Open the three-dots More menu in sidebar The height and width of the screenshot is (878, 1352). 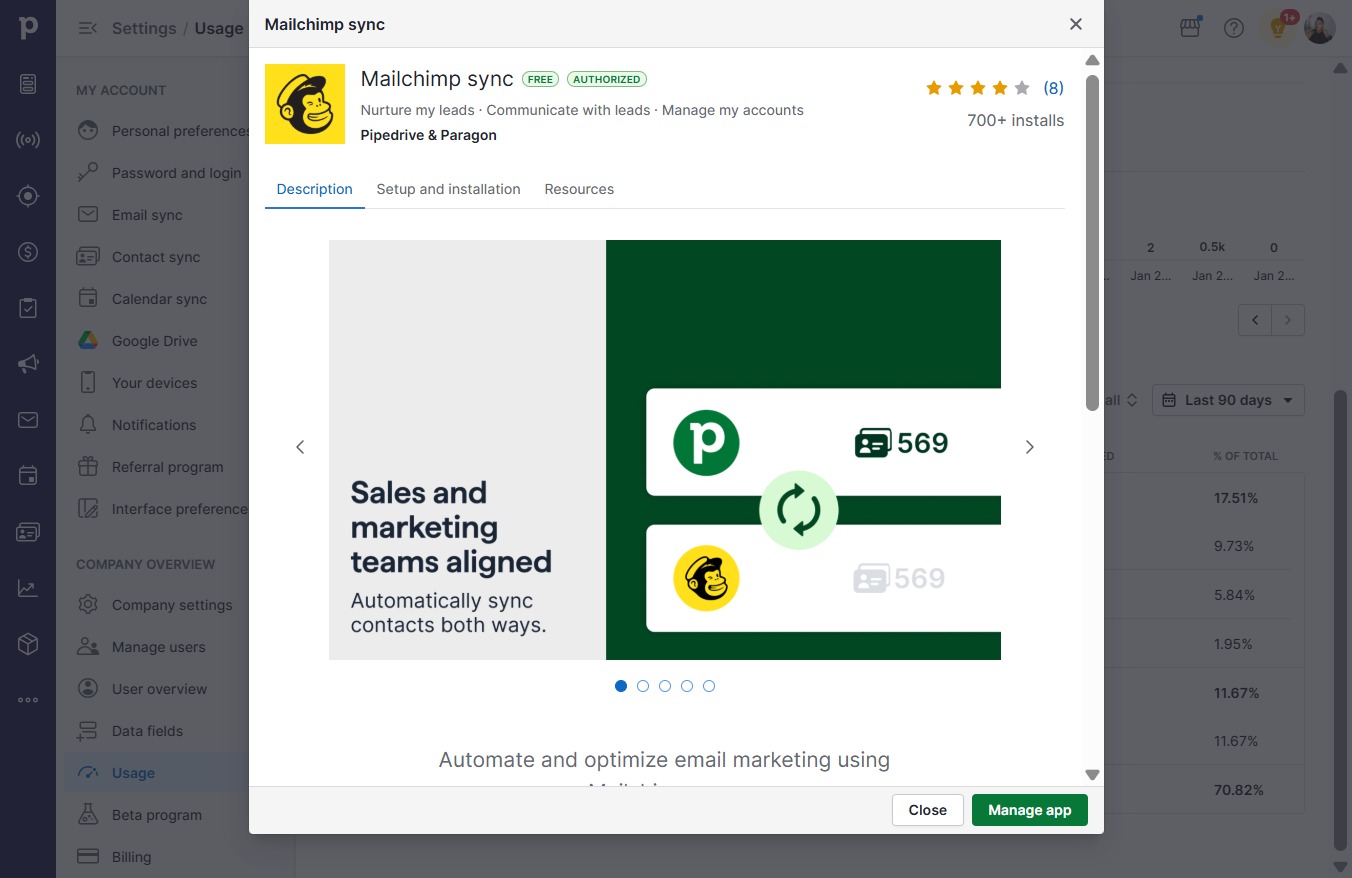point(28,700)
